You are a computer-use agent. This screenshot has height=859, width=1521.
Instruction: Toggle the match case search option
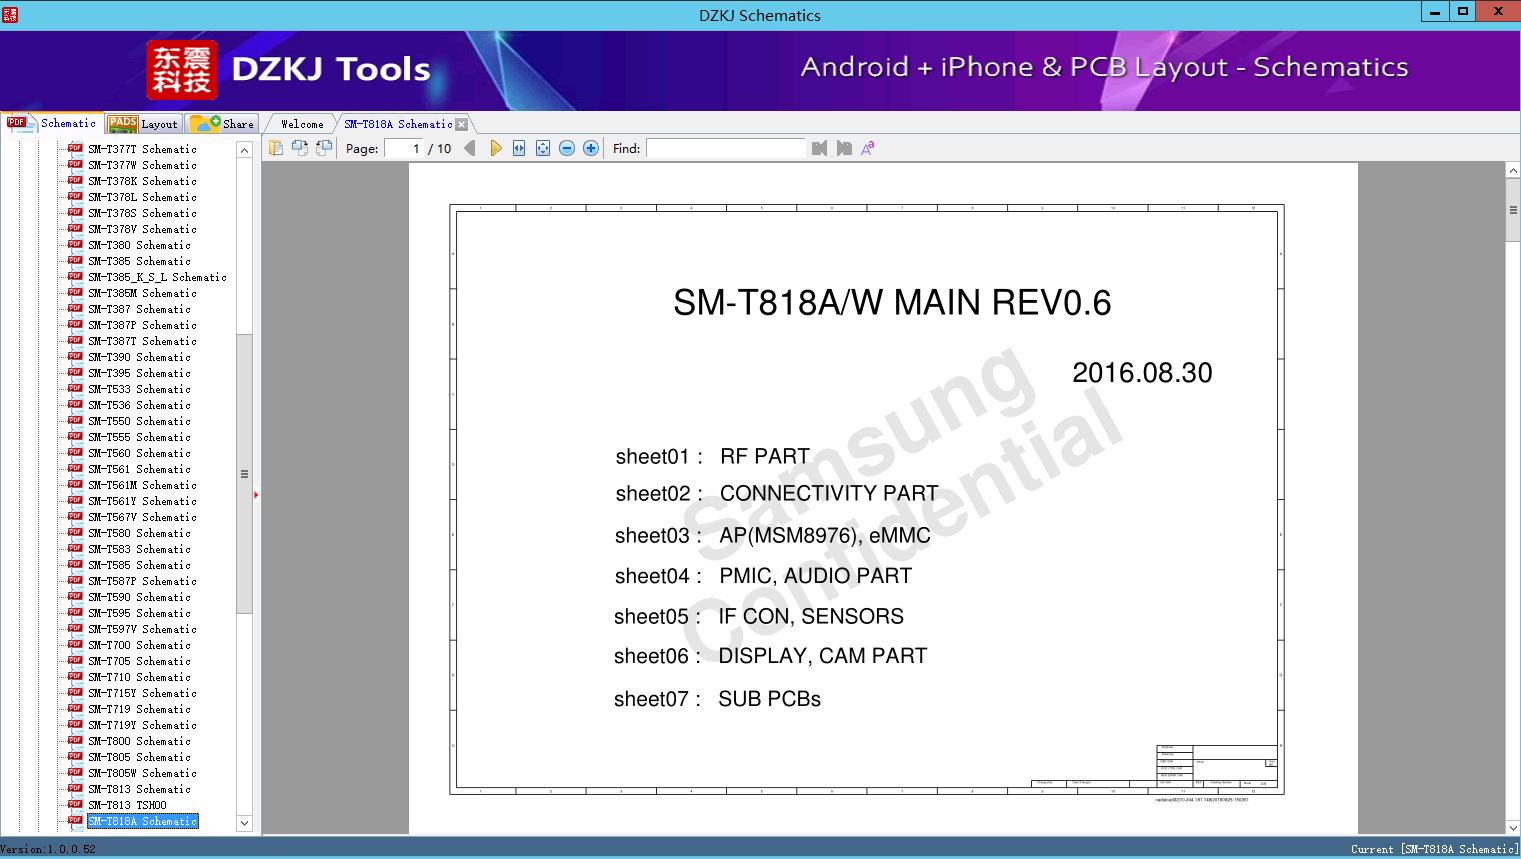[x=868, y=148]
